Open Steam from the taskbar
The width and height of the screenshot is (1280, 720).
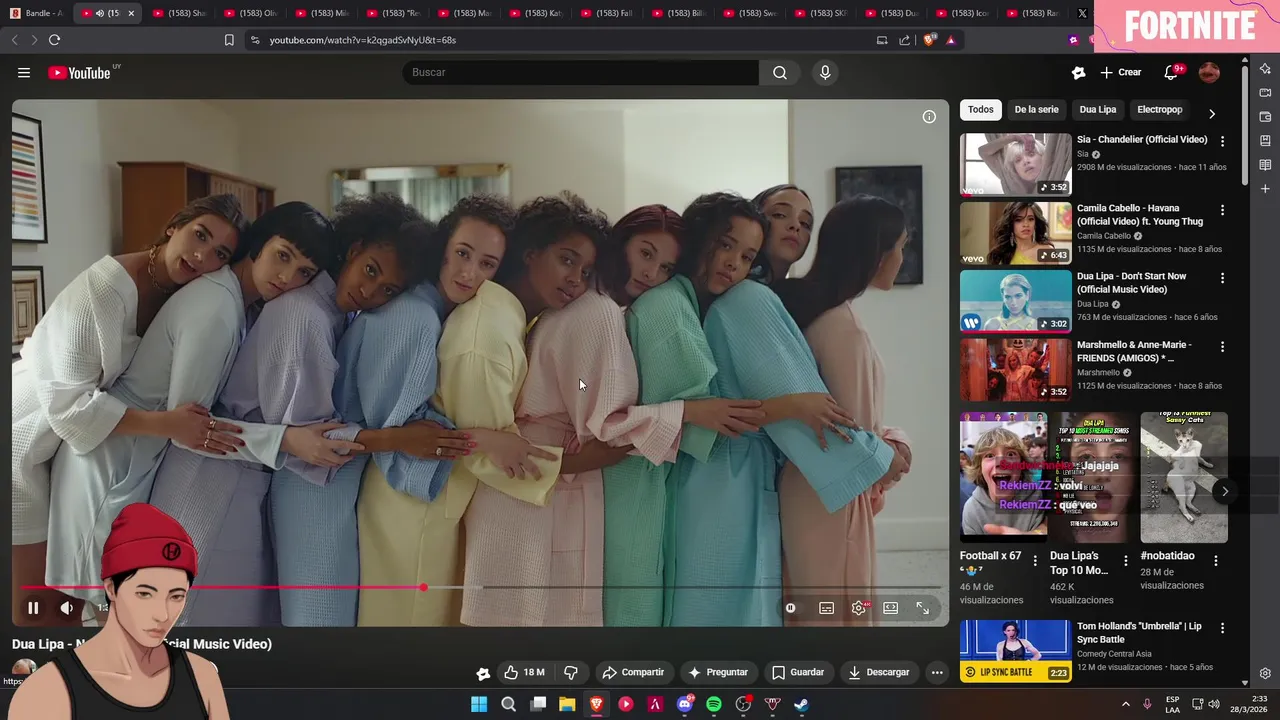tap(802, 704)
